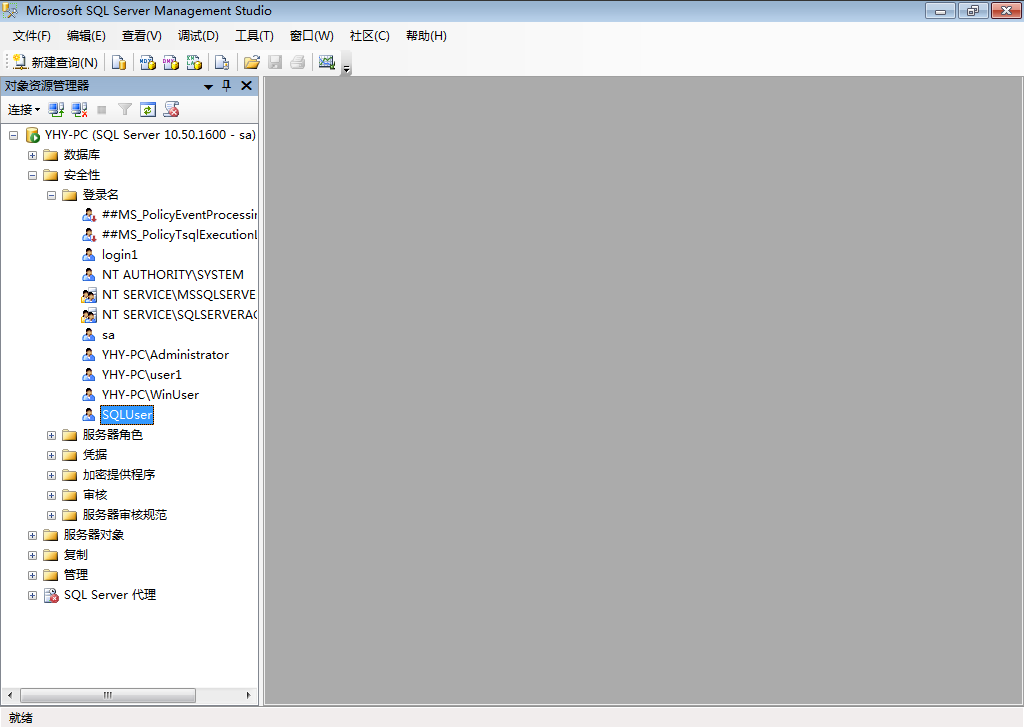This screenshot has height=728, width=1024.
Task: Click the Save disk icon
Action: pyautogui.click(x=275, y=62)
